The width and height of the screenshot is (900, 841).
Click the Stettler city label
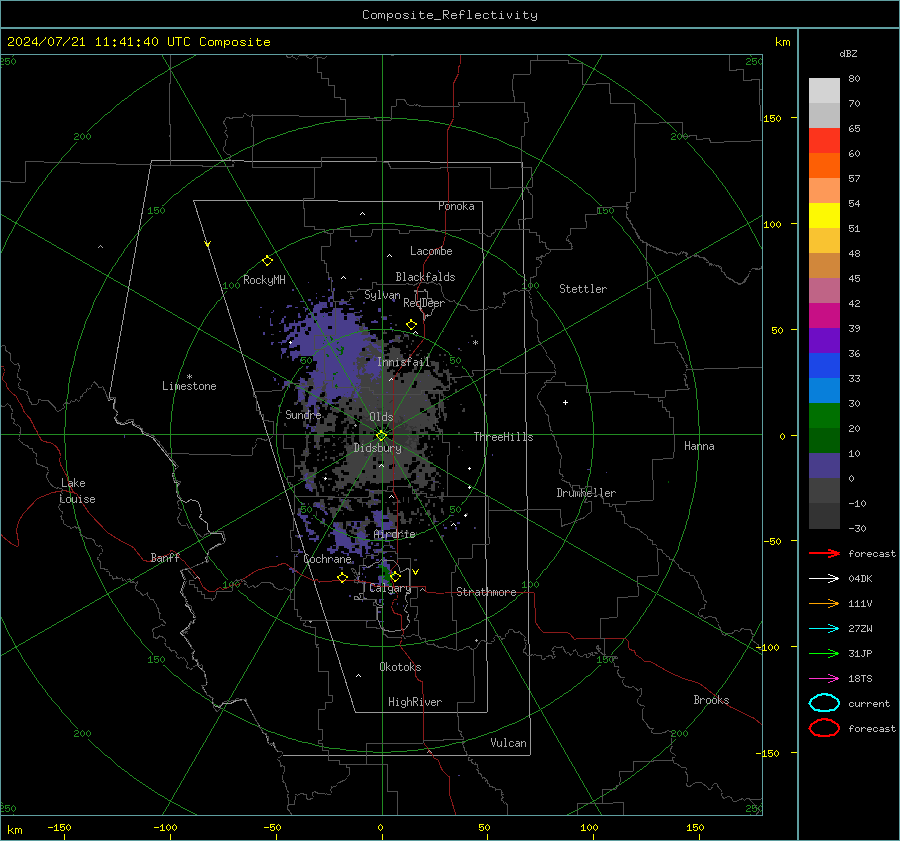pos(583,289)
